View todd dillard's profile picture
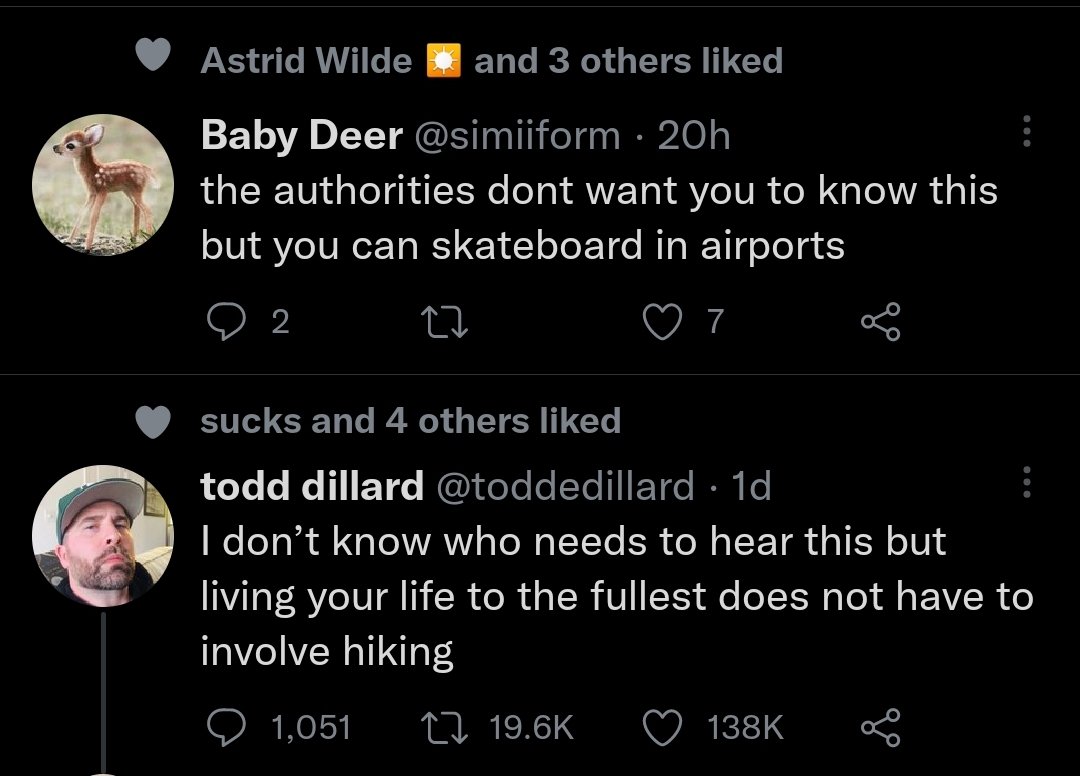 103,536
